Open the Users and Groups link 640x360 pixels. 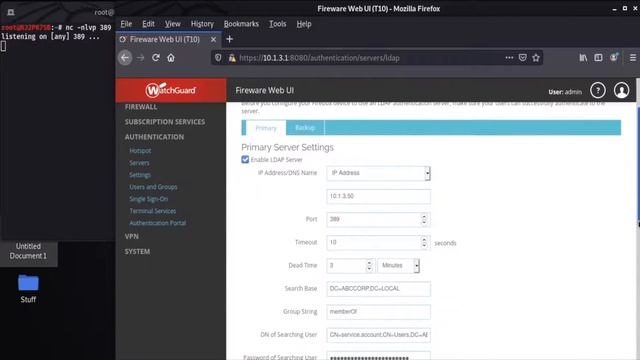(153, 187)
